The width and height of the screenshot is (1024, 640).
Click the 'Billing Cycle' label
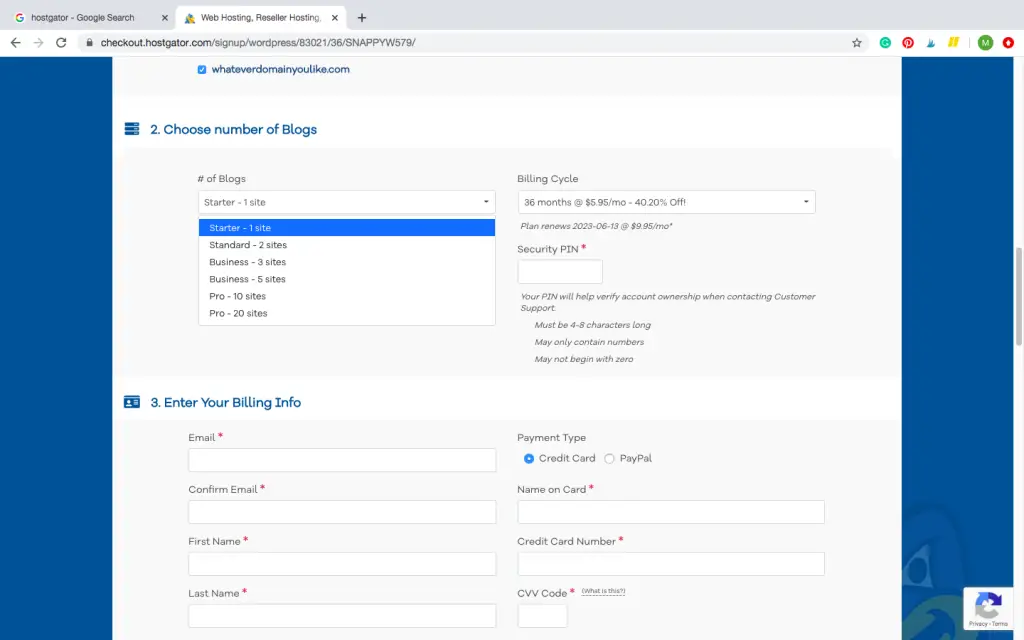[x=547, y=178]
